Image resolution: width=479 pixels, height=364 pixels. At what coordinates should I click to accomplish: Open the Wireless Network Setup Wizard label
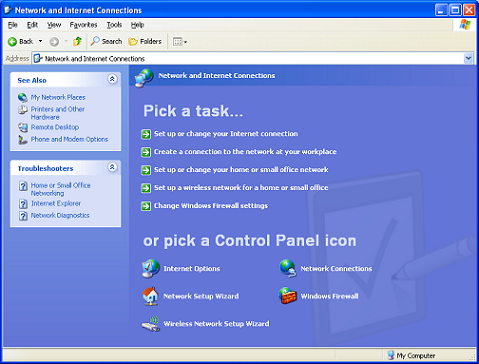click(216, 324)
